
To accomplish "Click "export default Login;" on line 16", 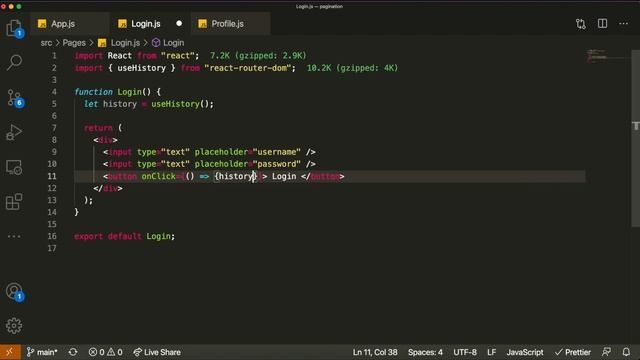I will pyautogui.click(x=124, y=236).
